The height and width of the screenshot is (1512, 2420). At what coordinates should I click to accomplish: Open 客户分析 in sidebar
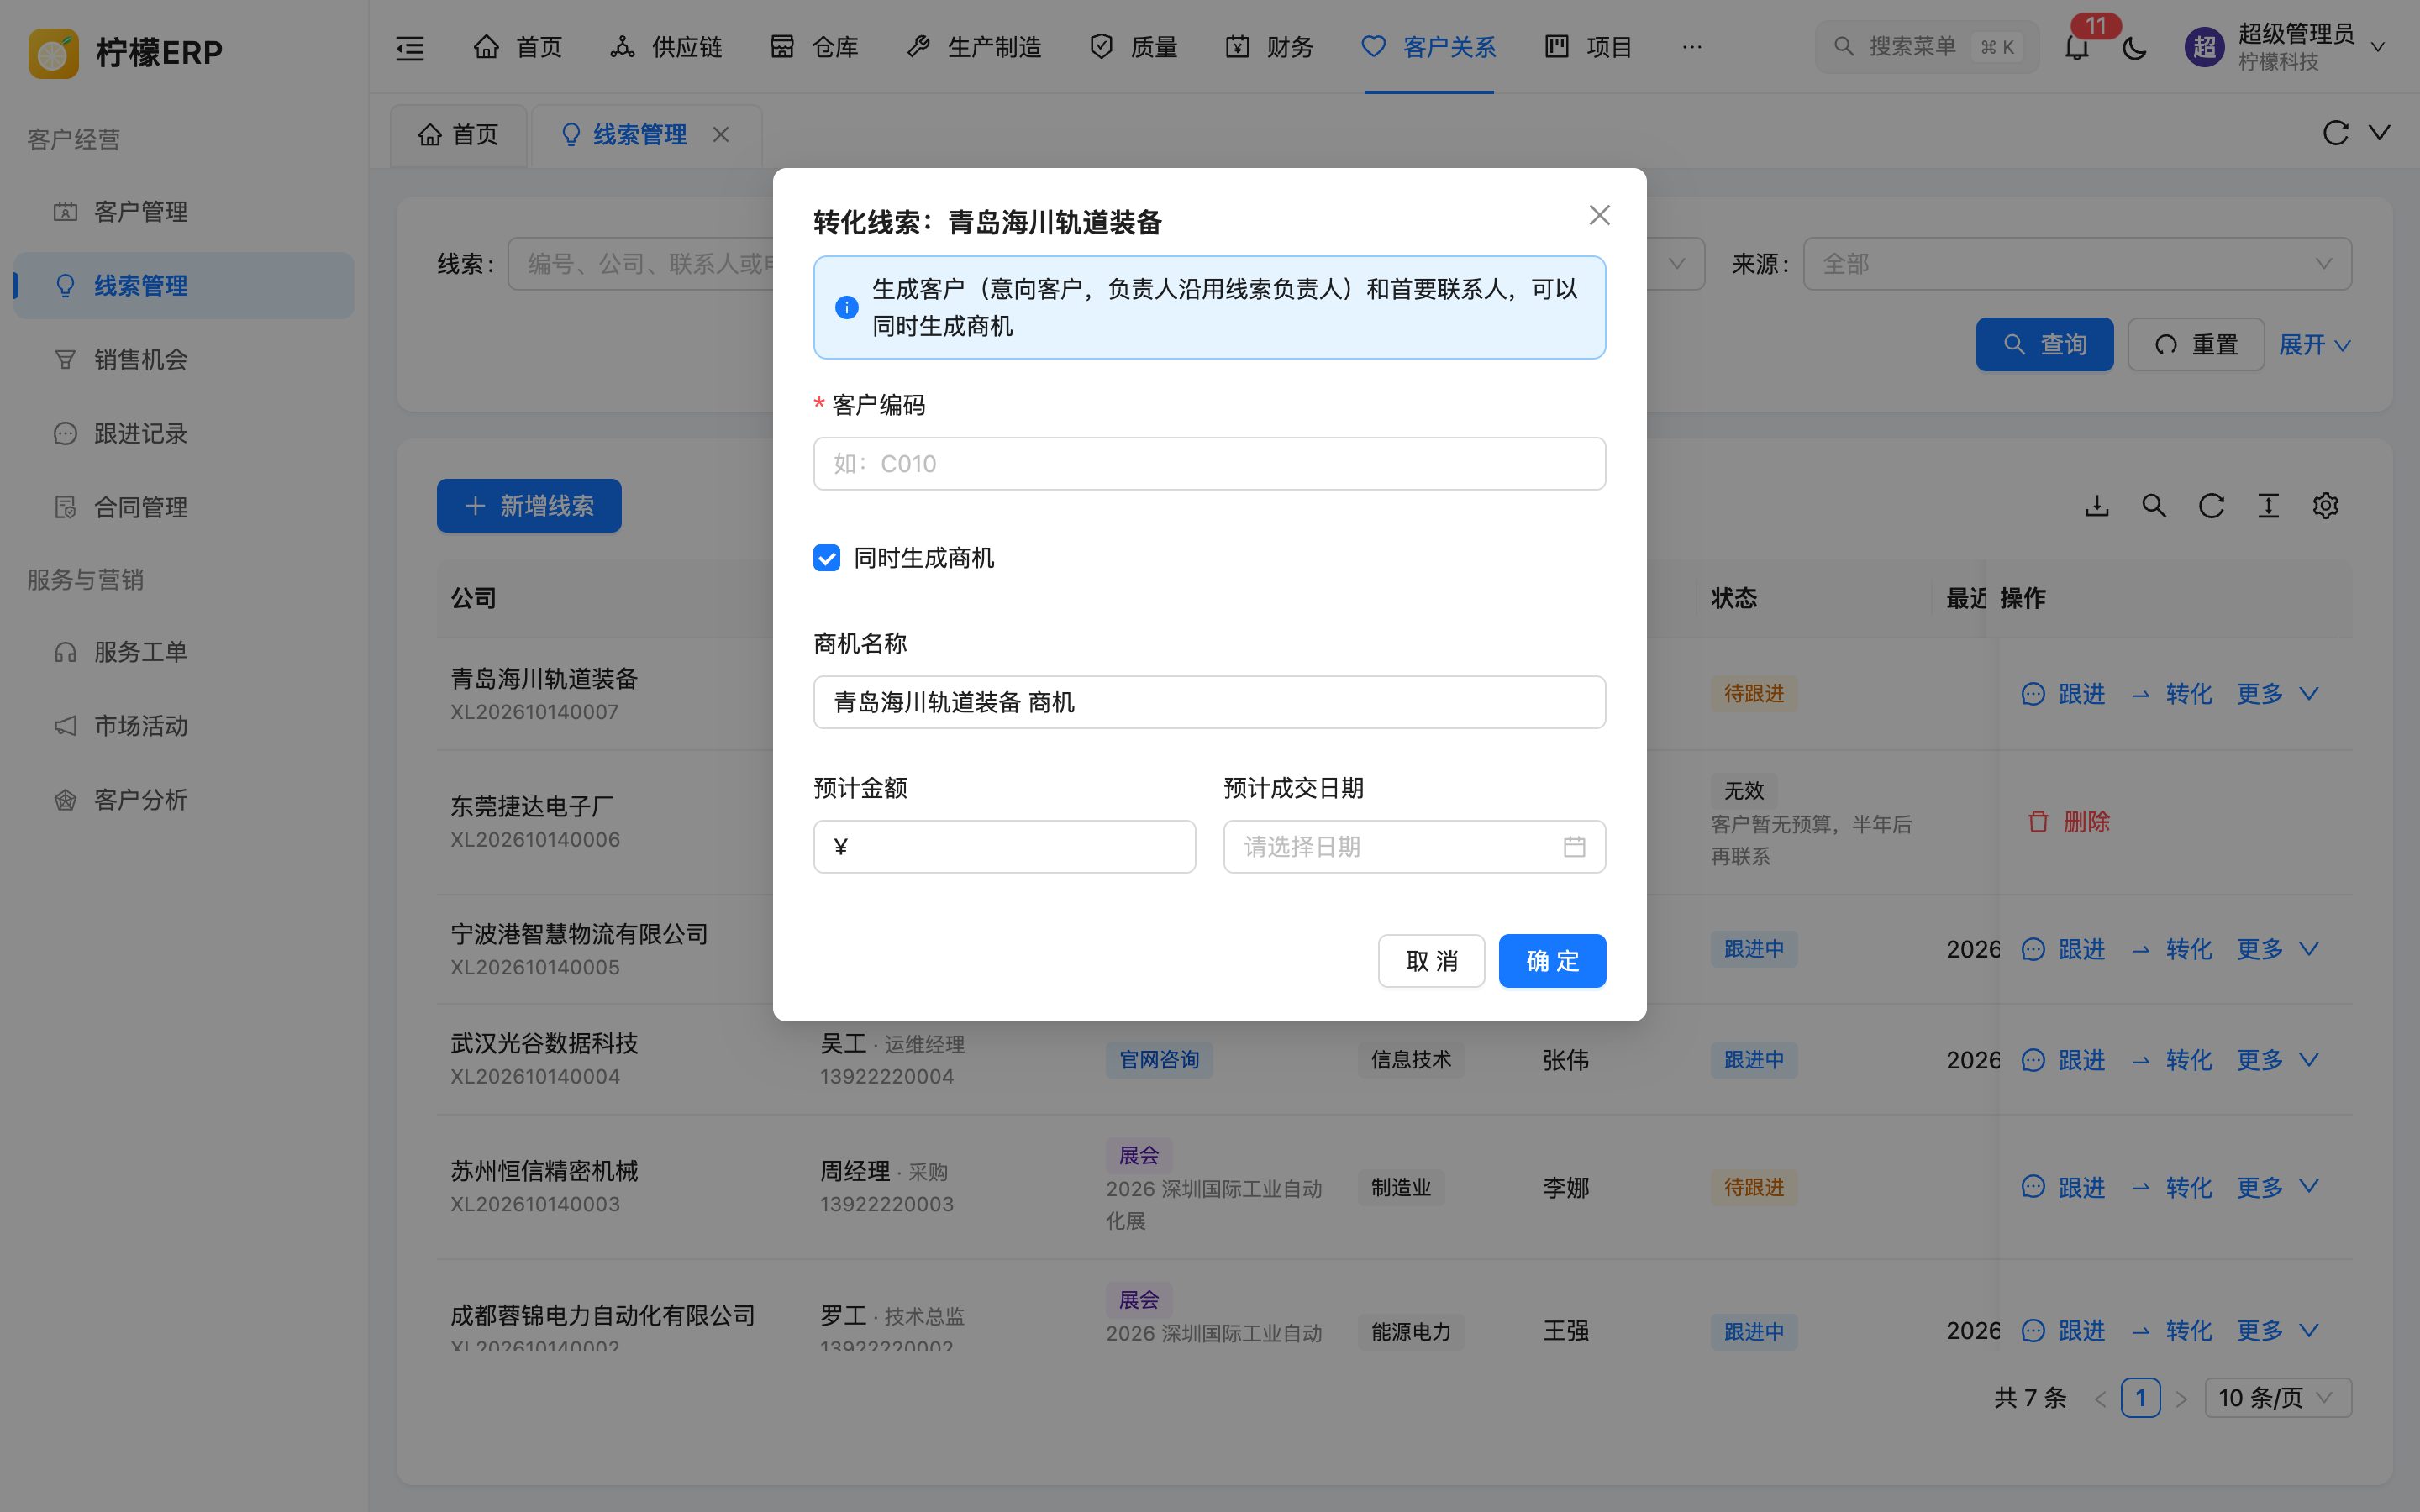(x=184, y=800)
